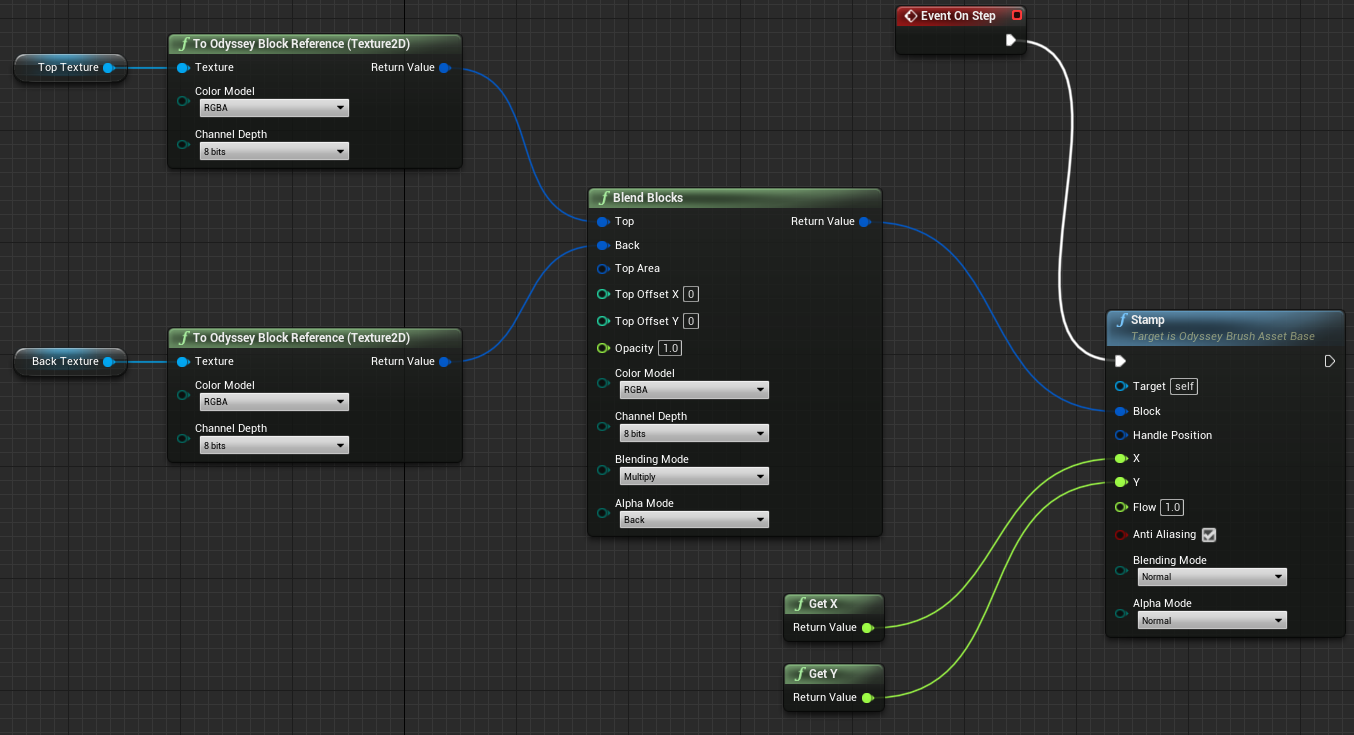This screenshot has height=735, width=1354.
Task: Disable Anti Aliasing on the Stamp node
Action: click(x=1208, y=534)
